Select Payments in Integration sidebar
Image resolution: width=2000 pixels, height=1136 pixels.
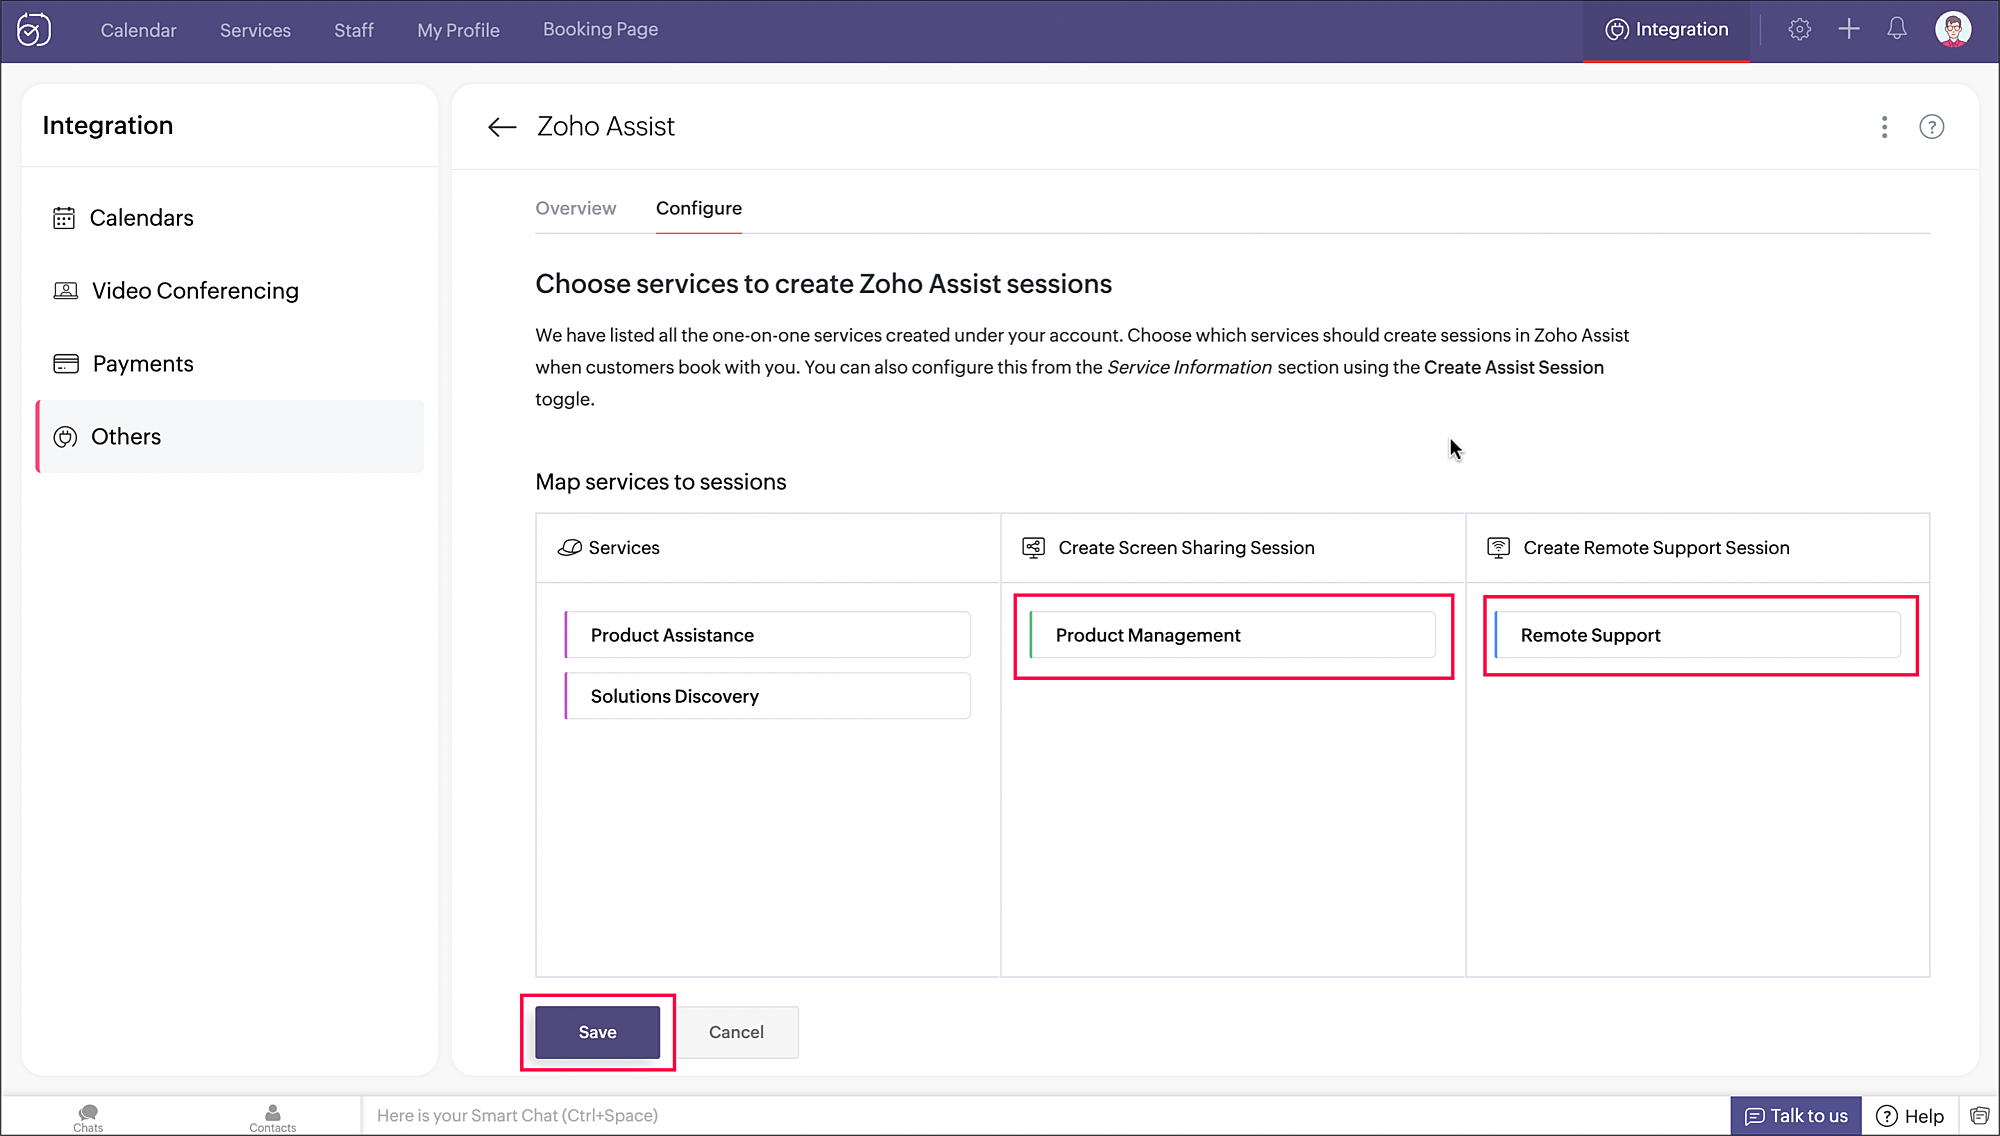pos(230,364)
